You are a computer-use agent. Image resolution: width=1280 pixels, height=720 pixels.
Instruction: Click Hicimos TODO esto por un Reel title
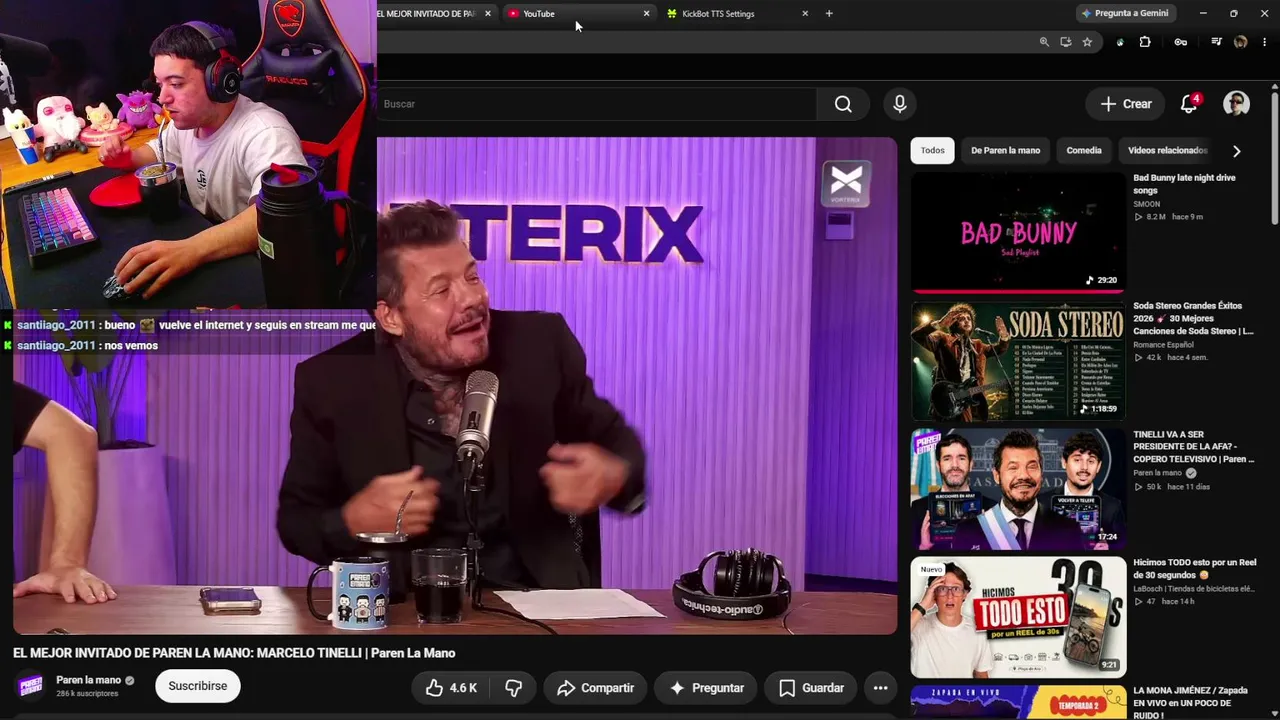pyautogui.click(x=1194, y=569)
